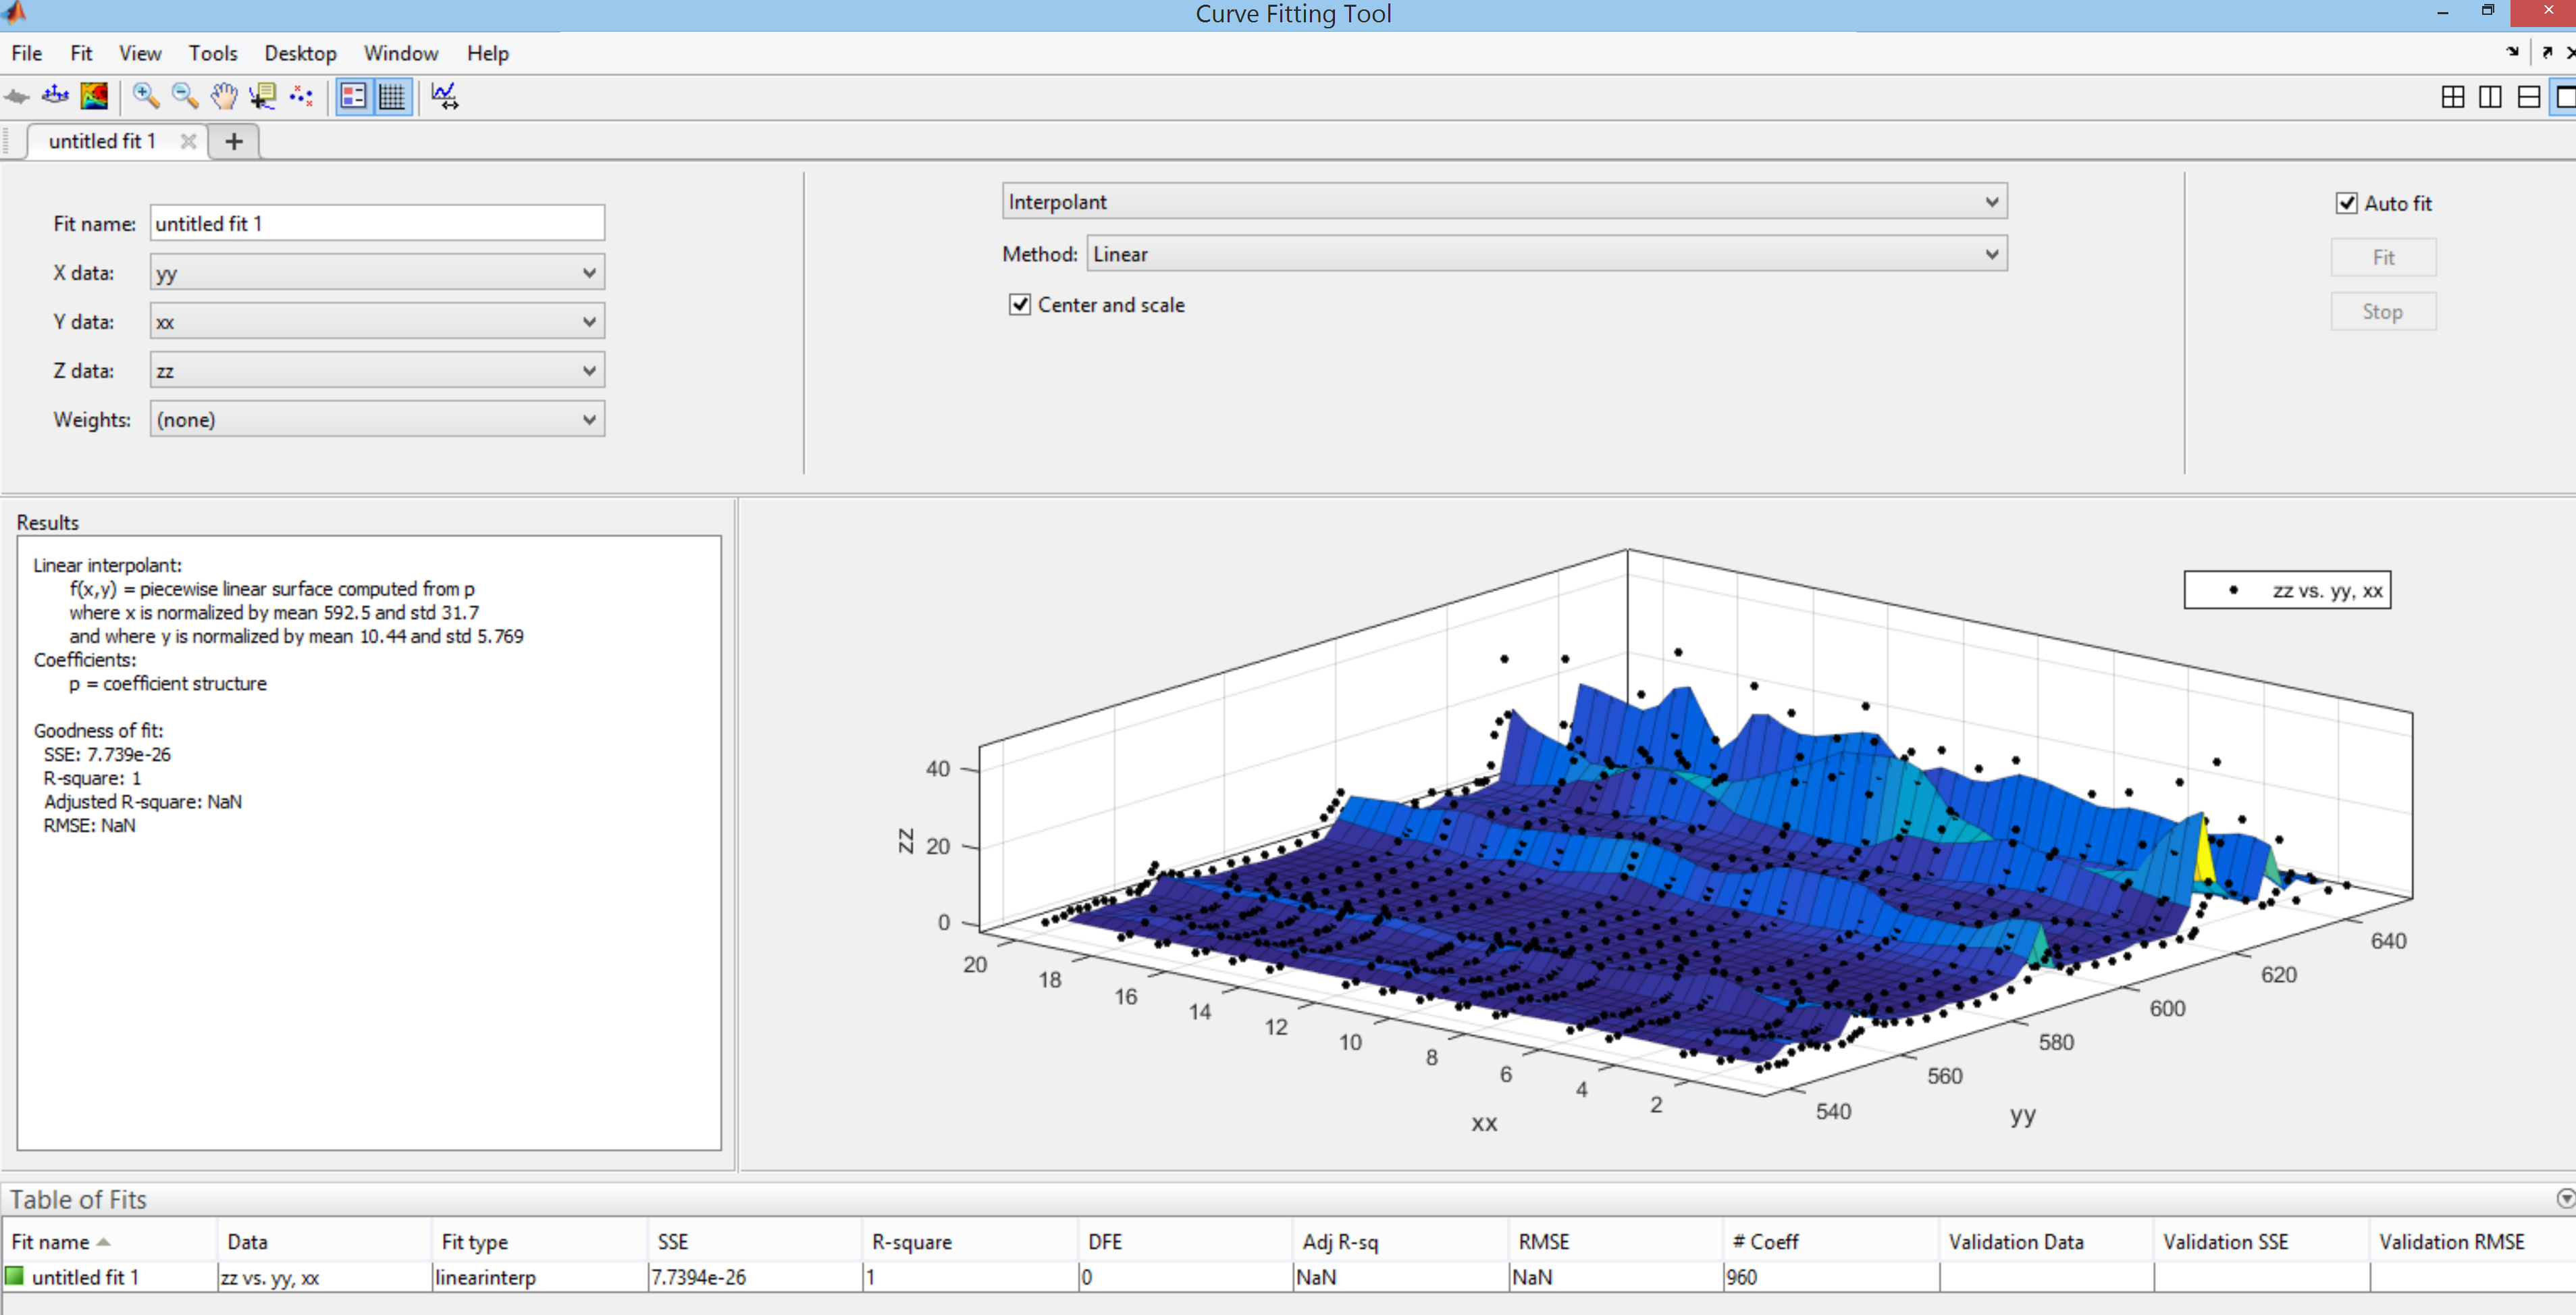2576x1315 pixels.
Task: Click into the Fit name text field
Action: tap(377, 223)
